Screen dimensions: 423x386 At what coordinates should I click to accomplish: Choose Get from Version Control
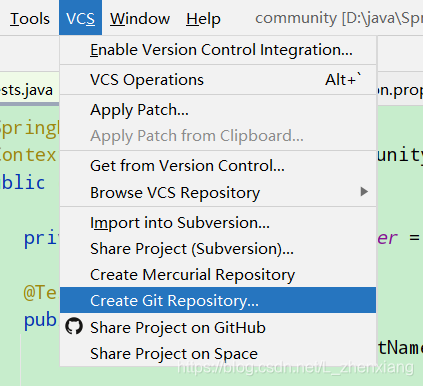coord(218,166)
